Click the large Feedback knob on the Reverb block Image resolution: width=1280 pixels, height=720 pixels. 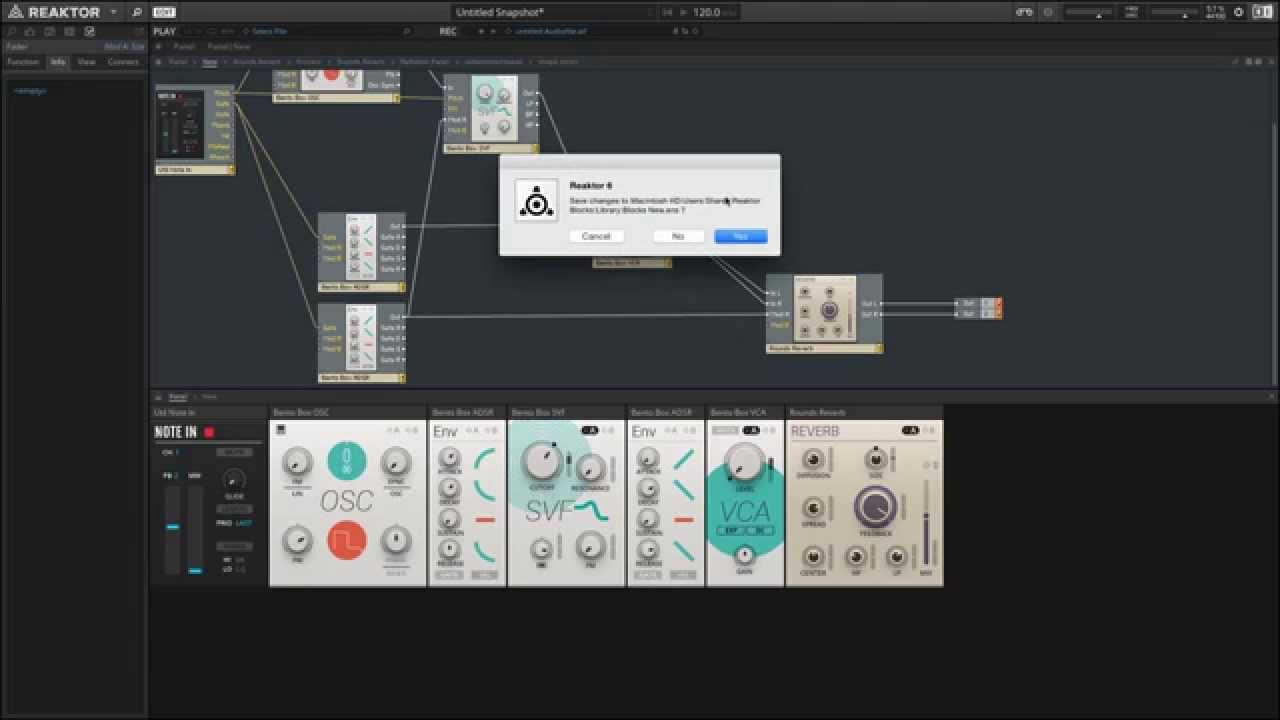(875, 508)
